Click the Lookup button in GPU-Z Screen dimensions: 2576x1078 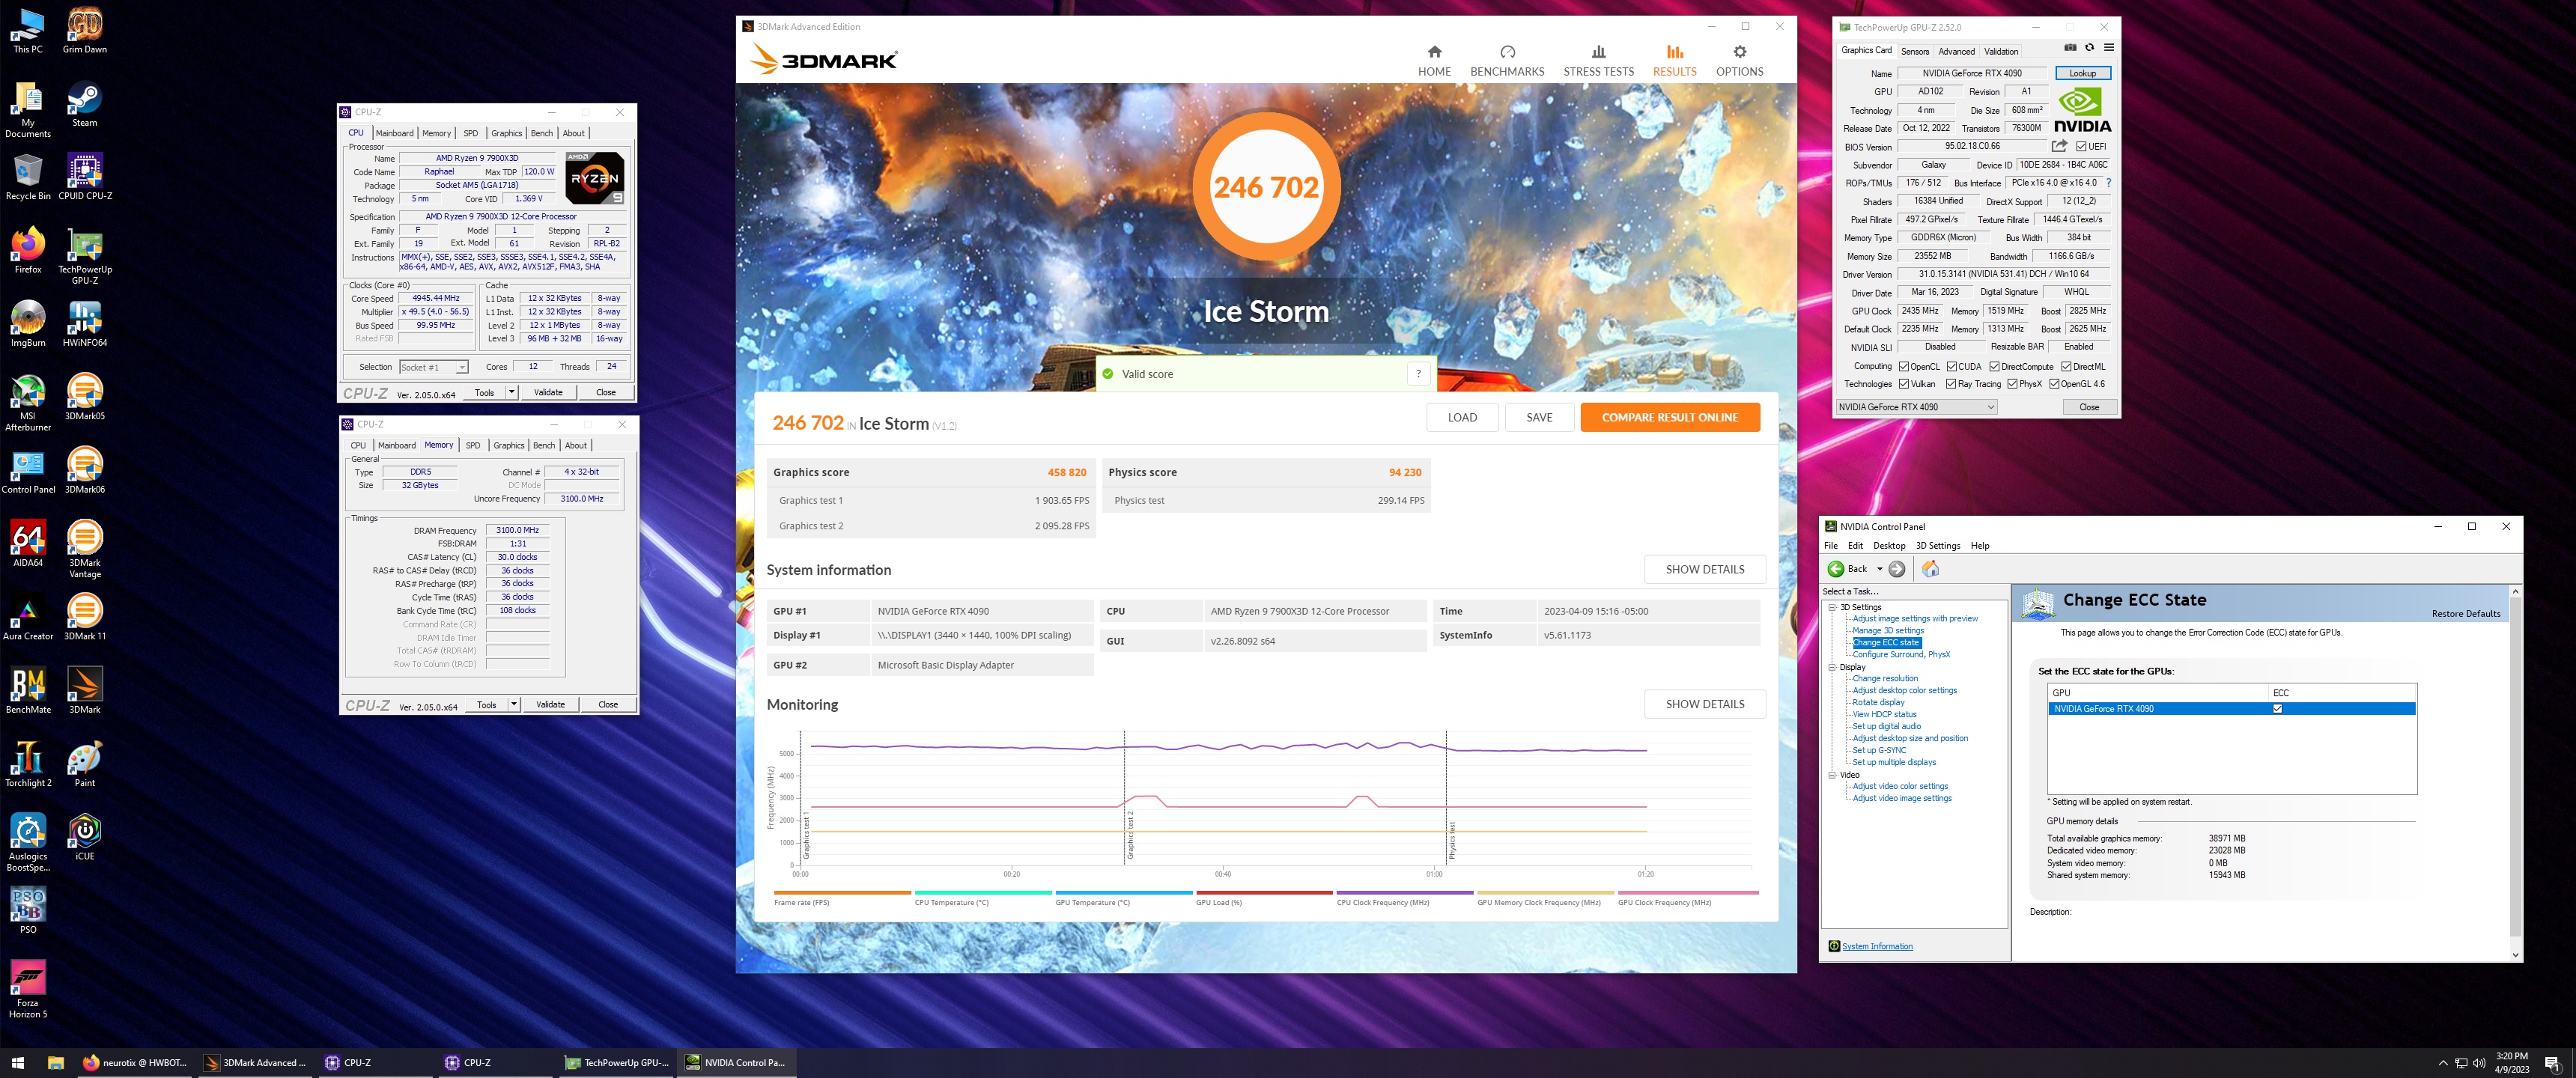pos(2082,73)
